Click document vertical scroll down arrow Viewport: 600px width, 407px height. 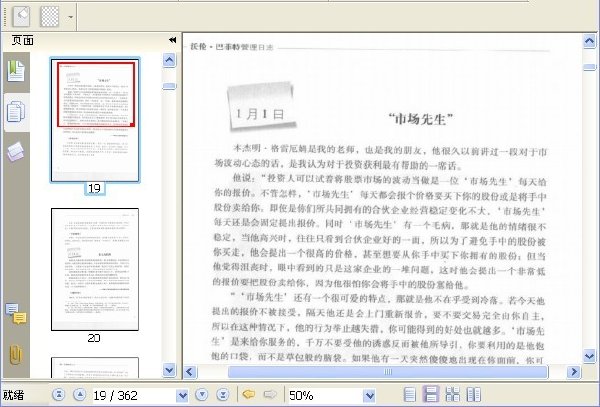(x=589, y=356)
